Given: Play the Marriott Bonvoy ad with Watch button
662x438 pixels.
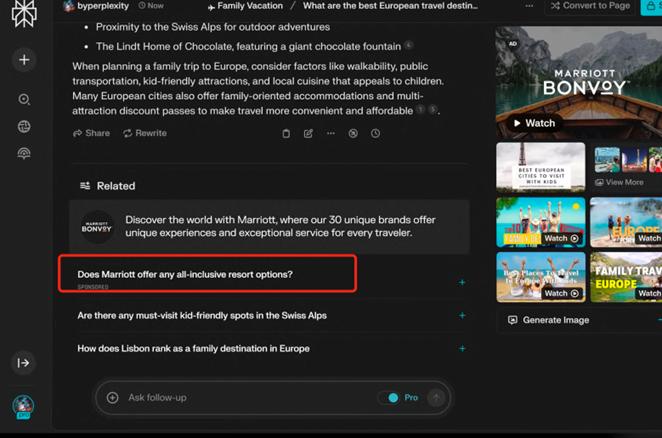Looking at the screenshot, I should pyautogui.click(x=533, y=124).
